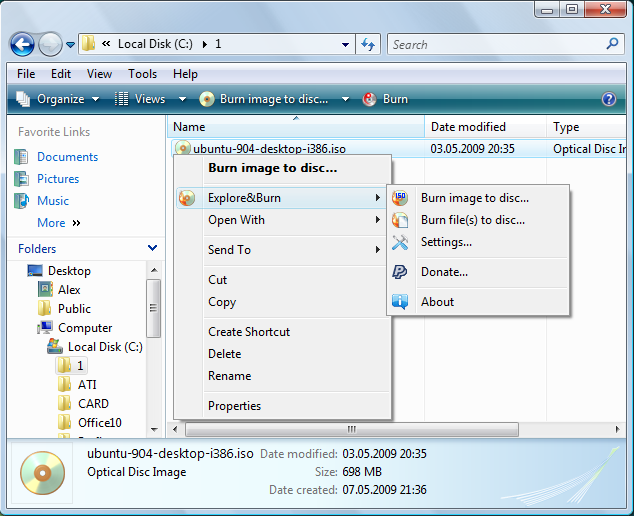Click the address bar folder icon

pos(88,44)
